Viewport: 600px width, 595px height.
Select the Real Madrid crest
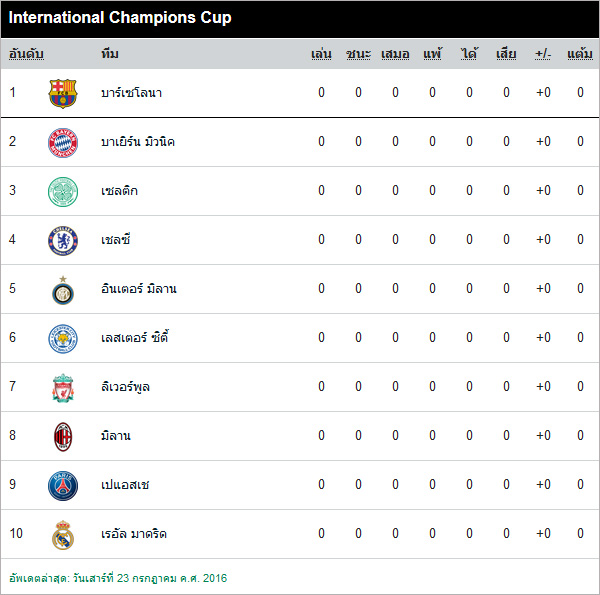point(63,534)
